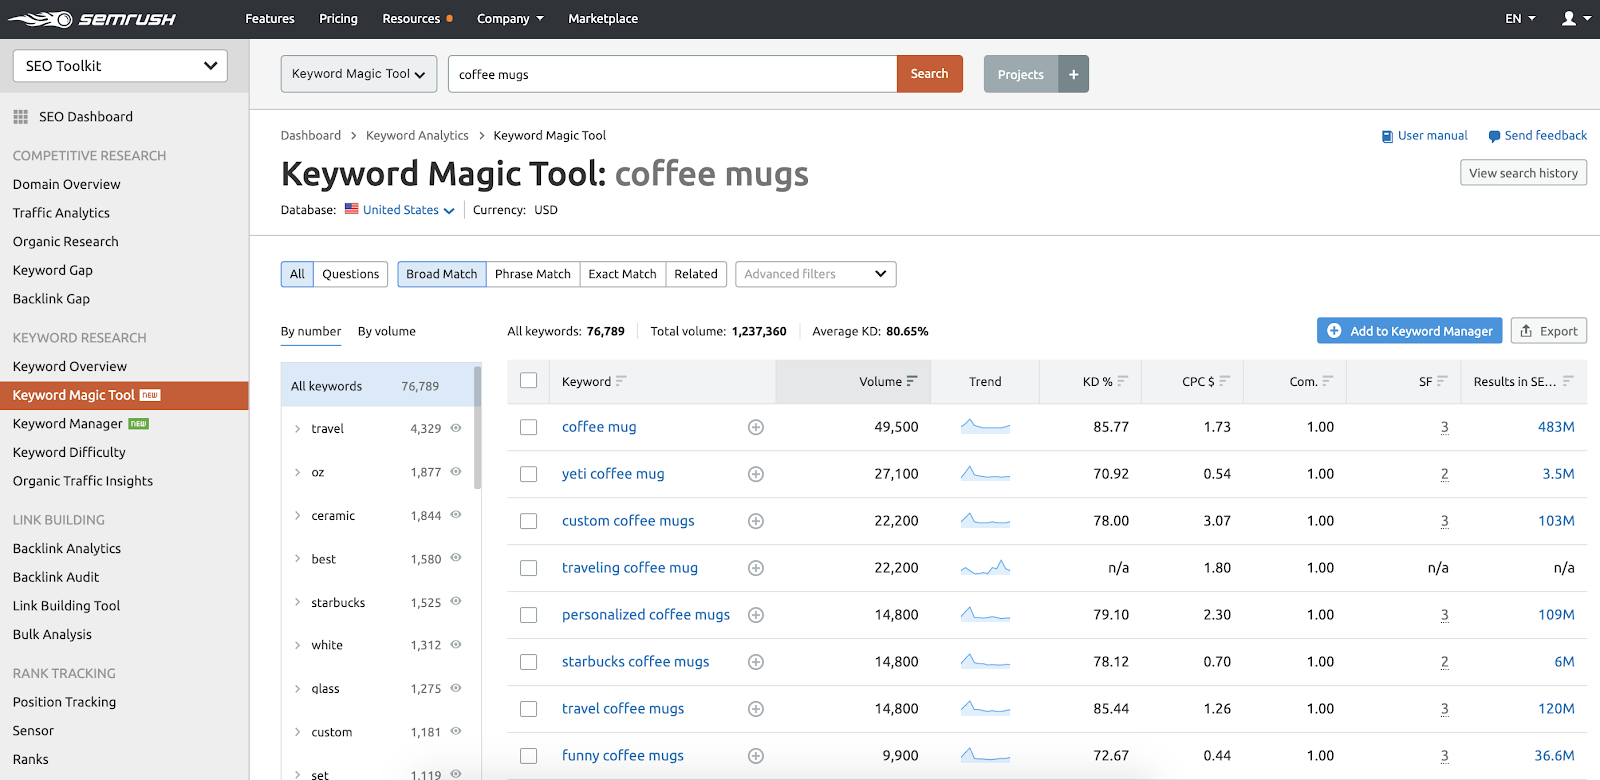
Task: Open Backlink Audit in sidebar
Action: tap(56, 577)
